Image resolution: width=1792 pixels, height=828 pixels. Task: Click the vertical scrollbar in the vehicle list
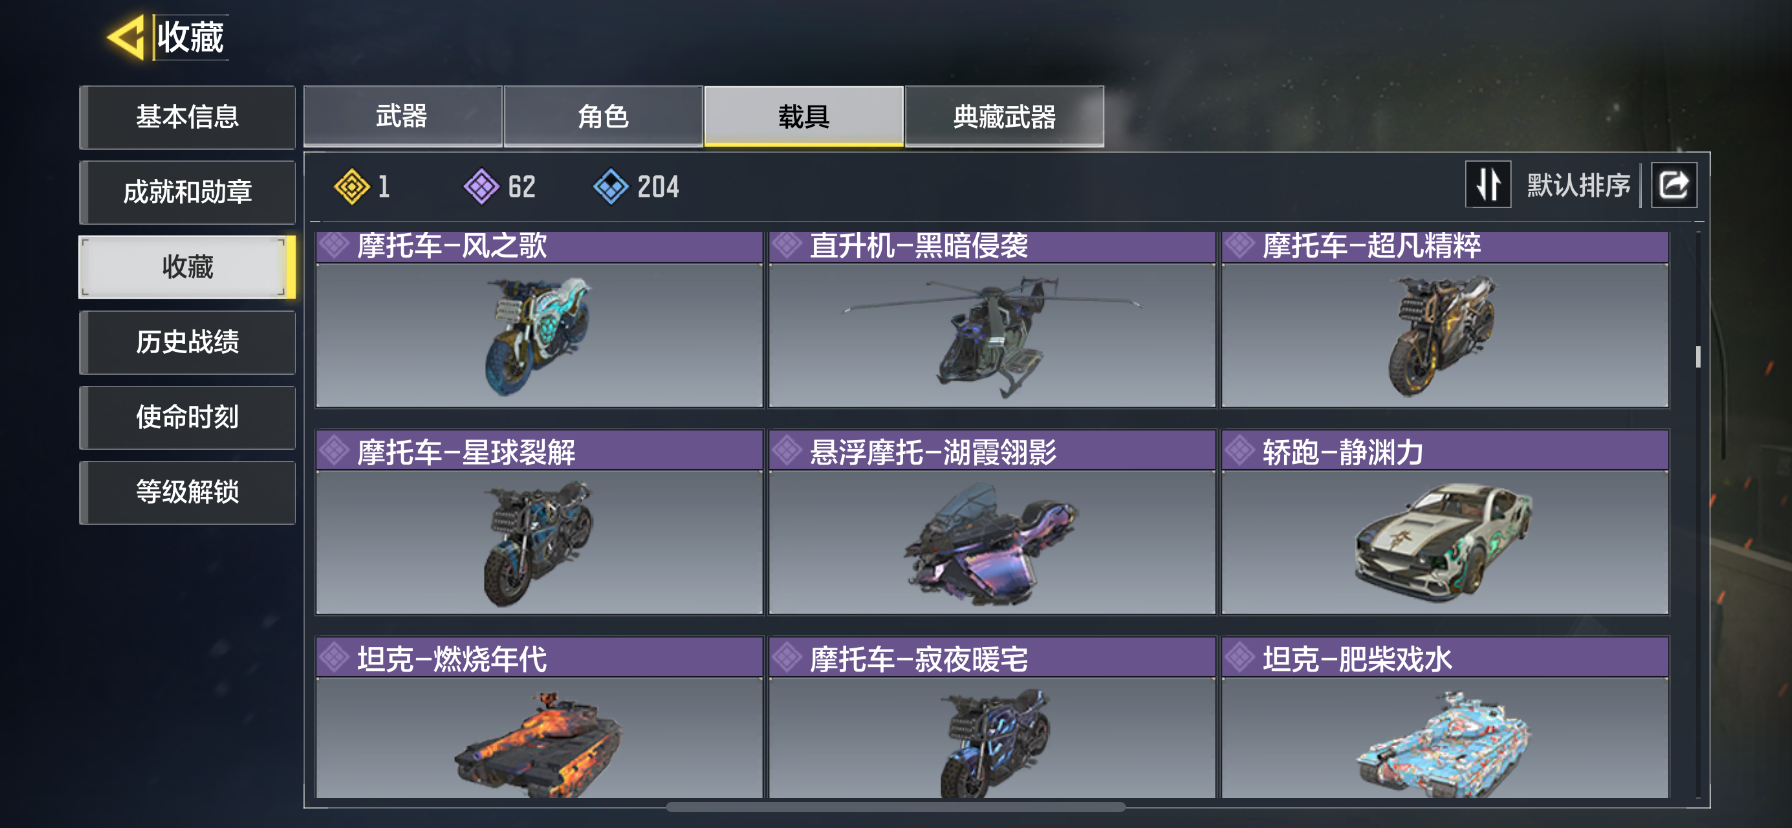(1698, 357)
